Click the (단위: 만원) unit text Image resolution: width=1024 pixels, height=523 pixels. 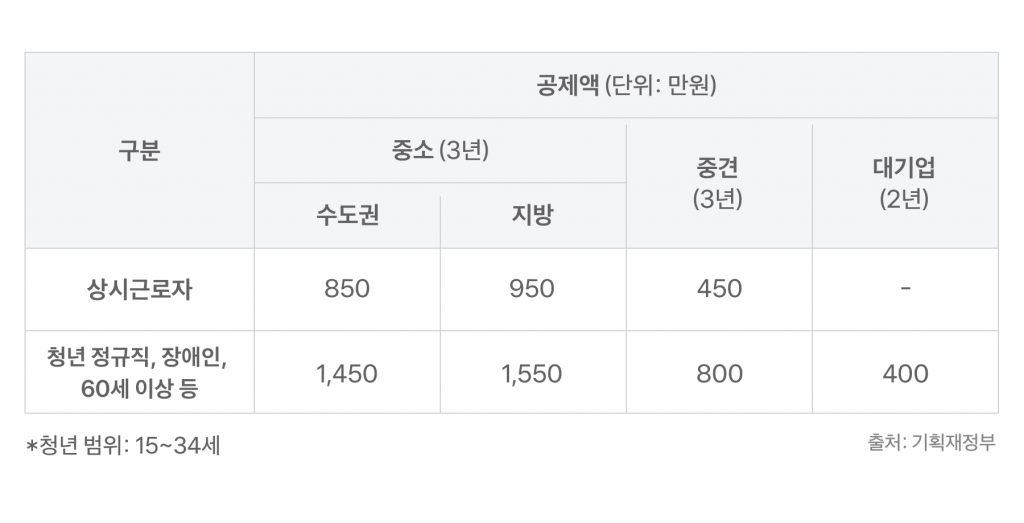pyautogui.click(x=661, y=86)
